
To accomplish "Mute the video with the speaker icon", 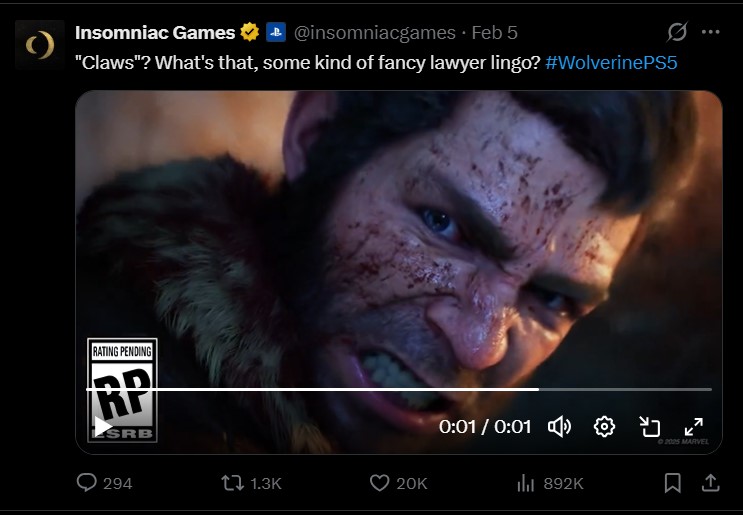I will coord(559,427).
